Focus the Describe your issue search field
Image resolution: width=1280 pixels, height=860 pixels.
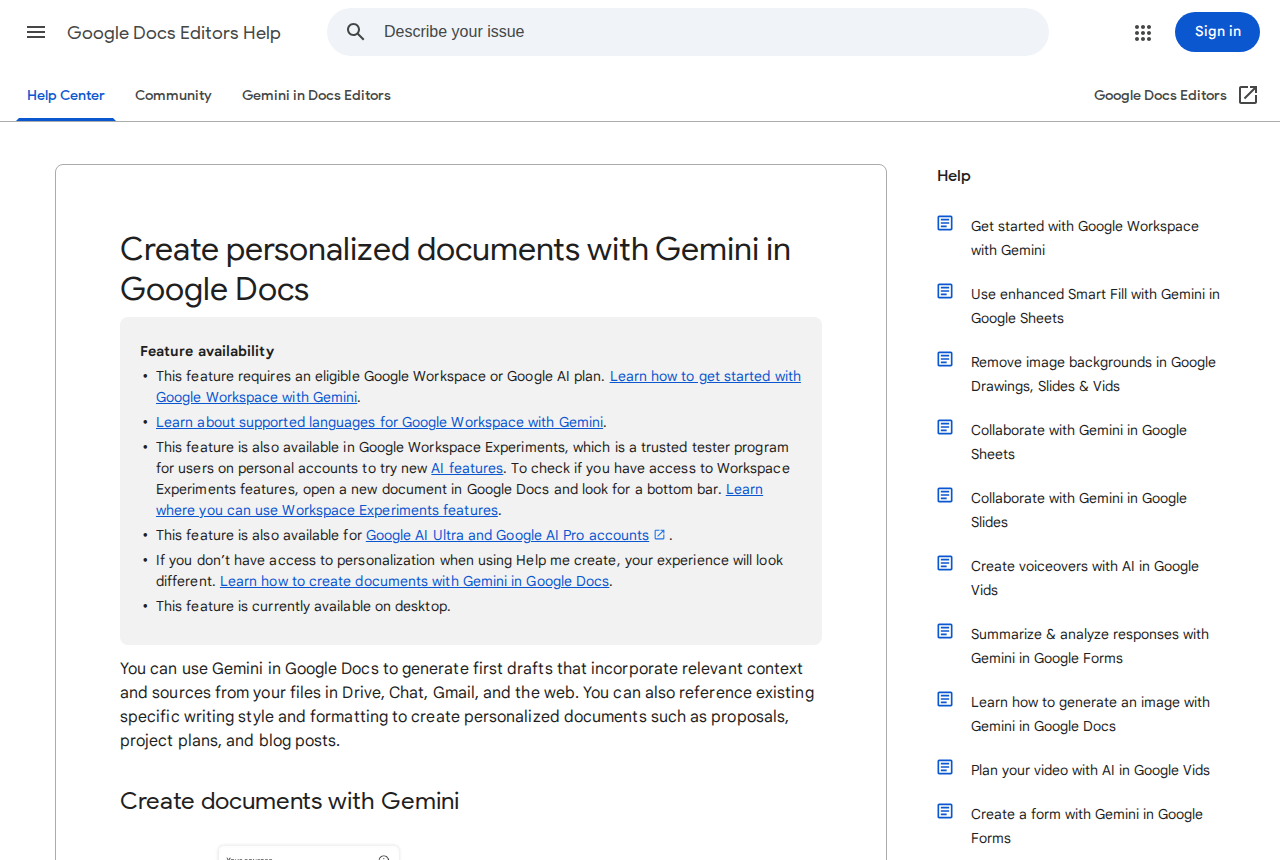tap(687, 32)
